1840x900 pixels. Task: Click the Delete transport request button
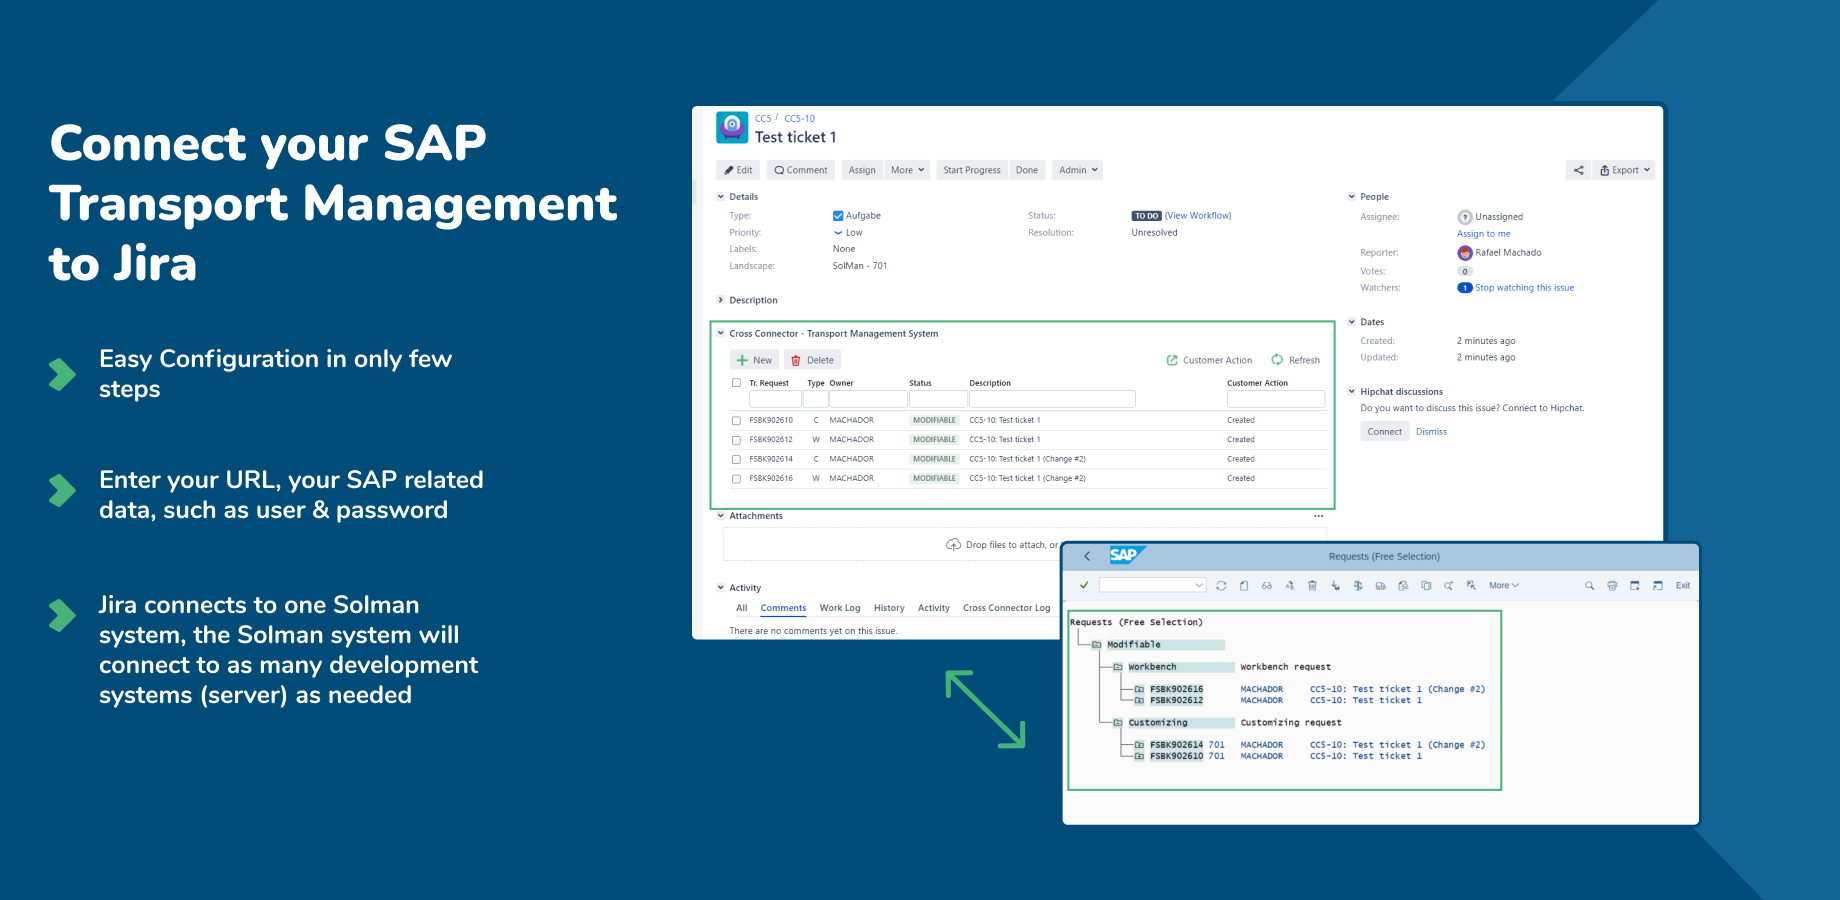[x=812, y=360]
